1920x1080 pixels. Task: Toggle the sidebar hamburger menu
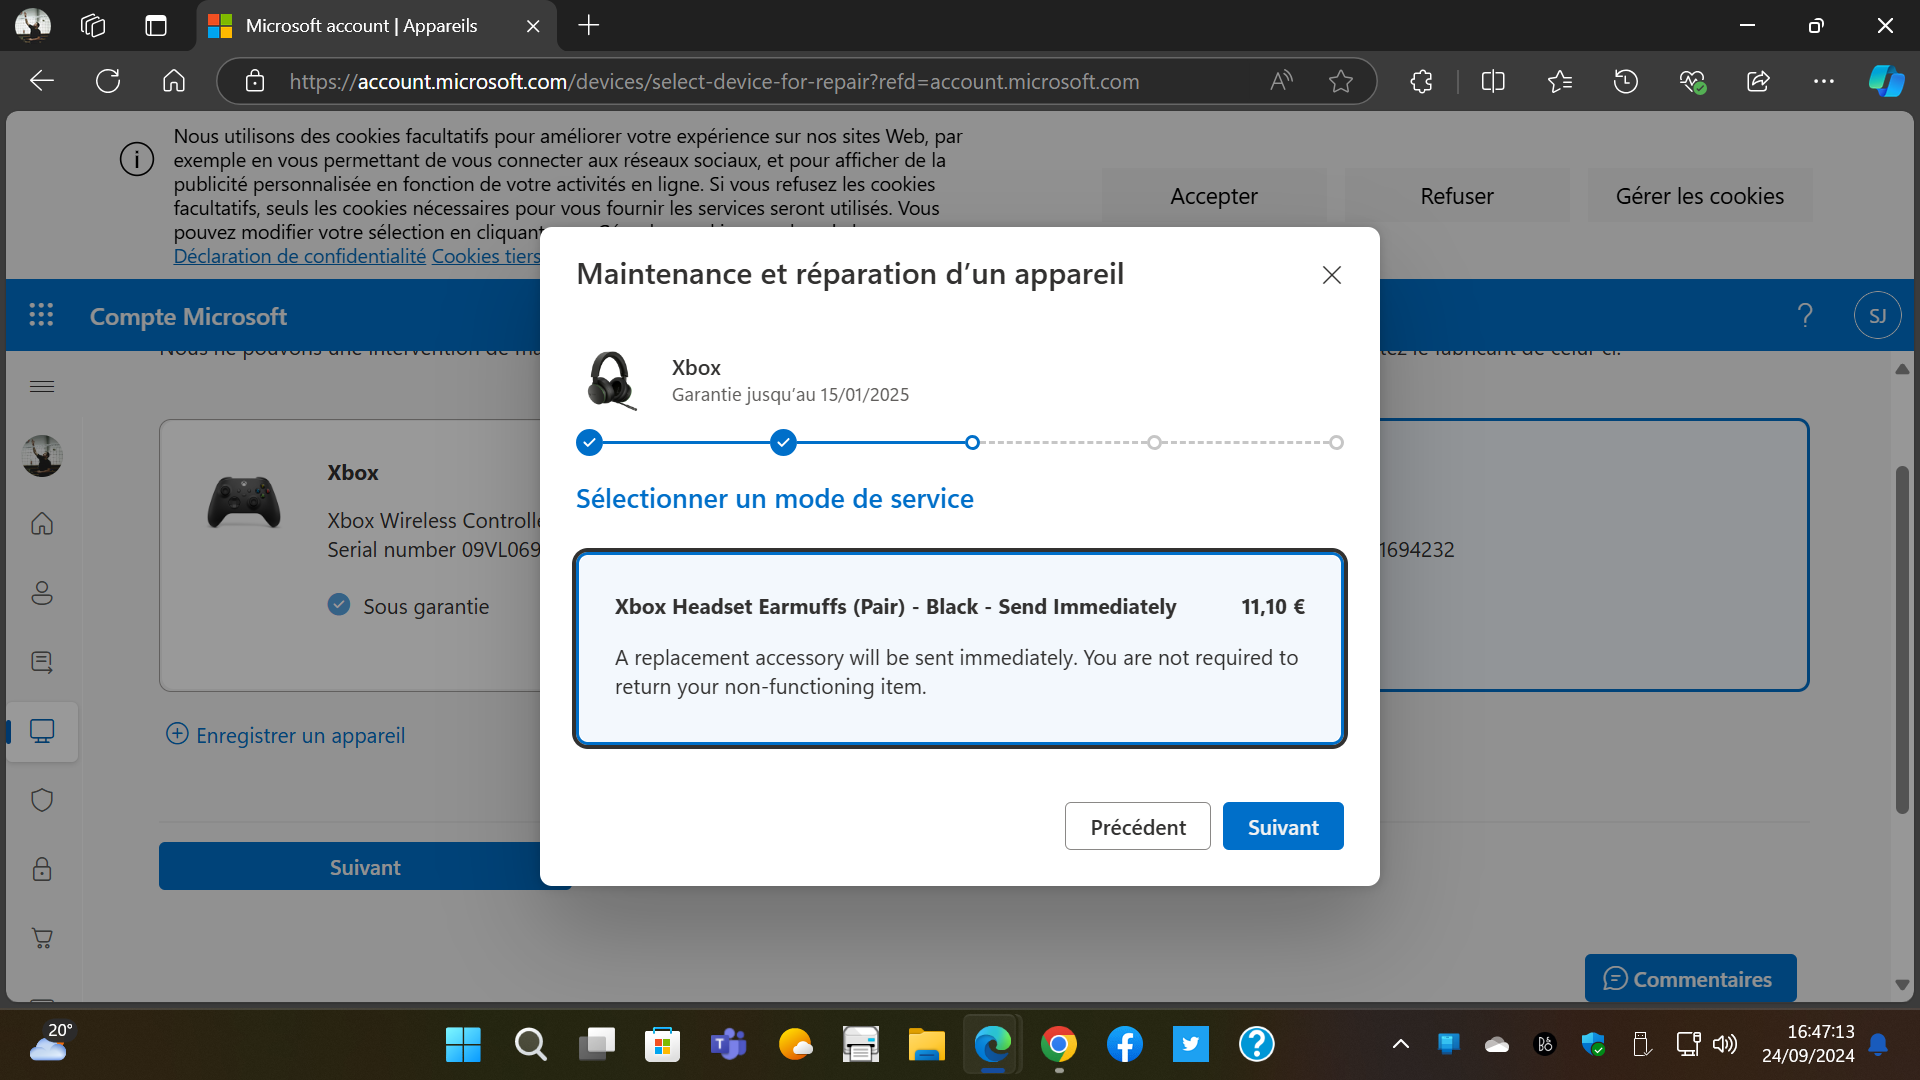point(42,386)
